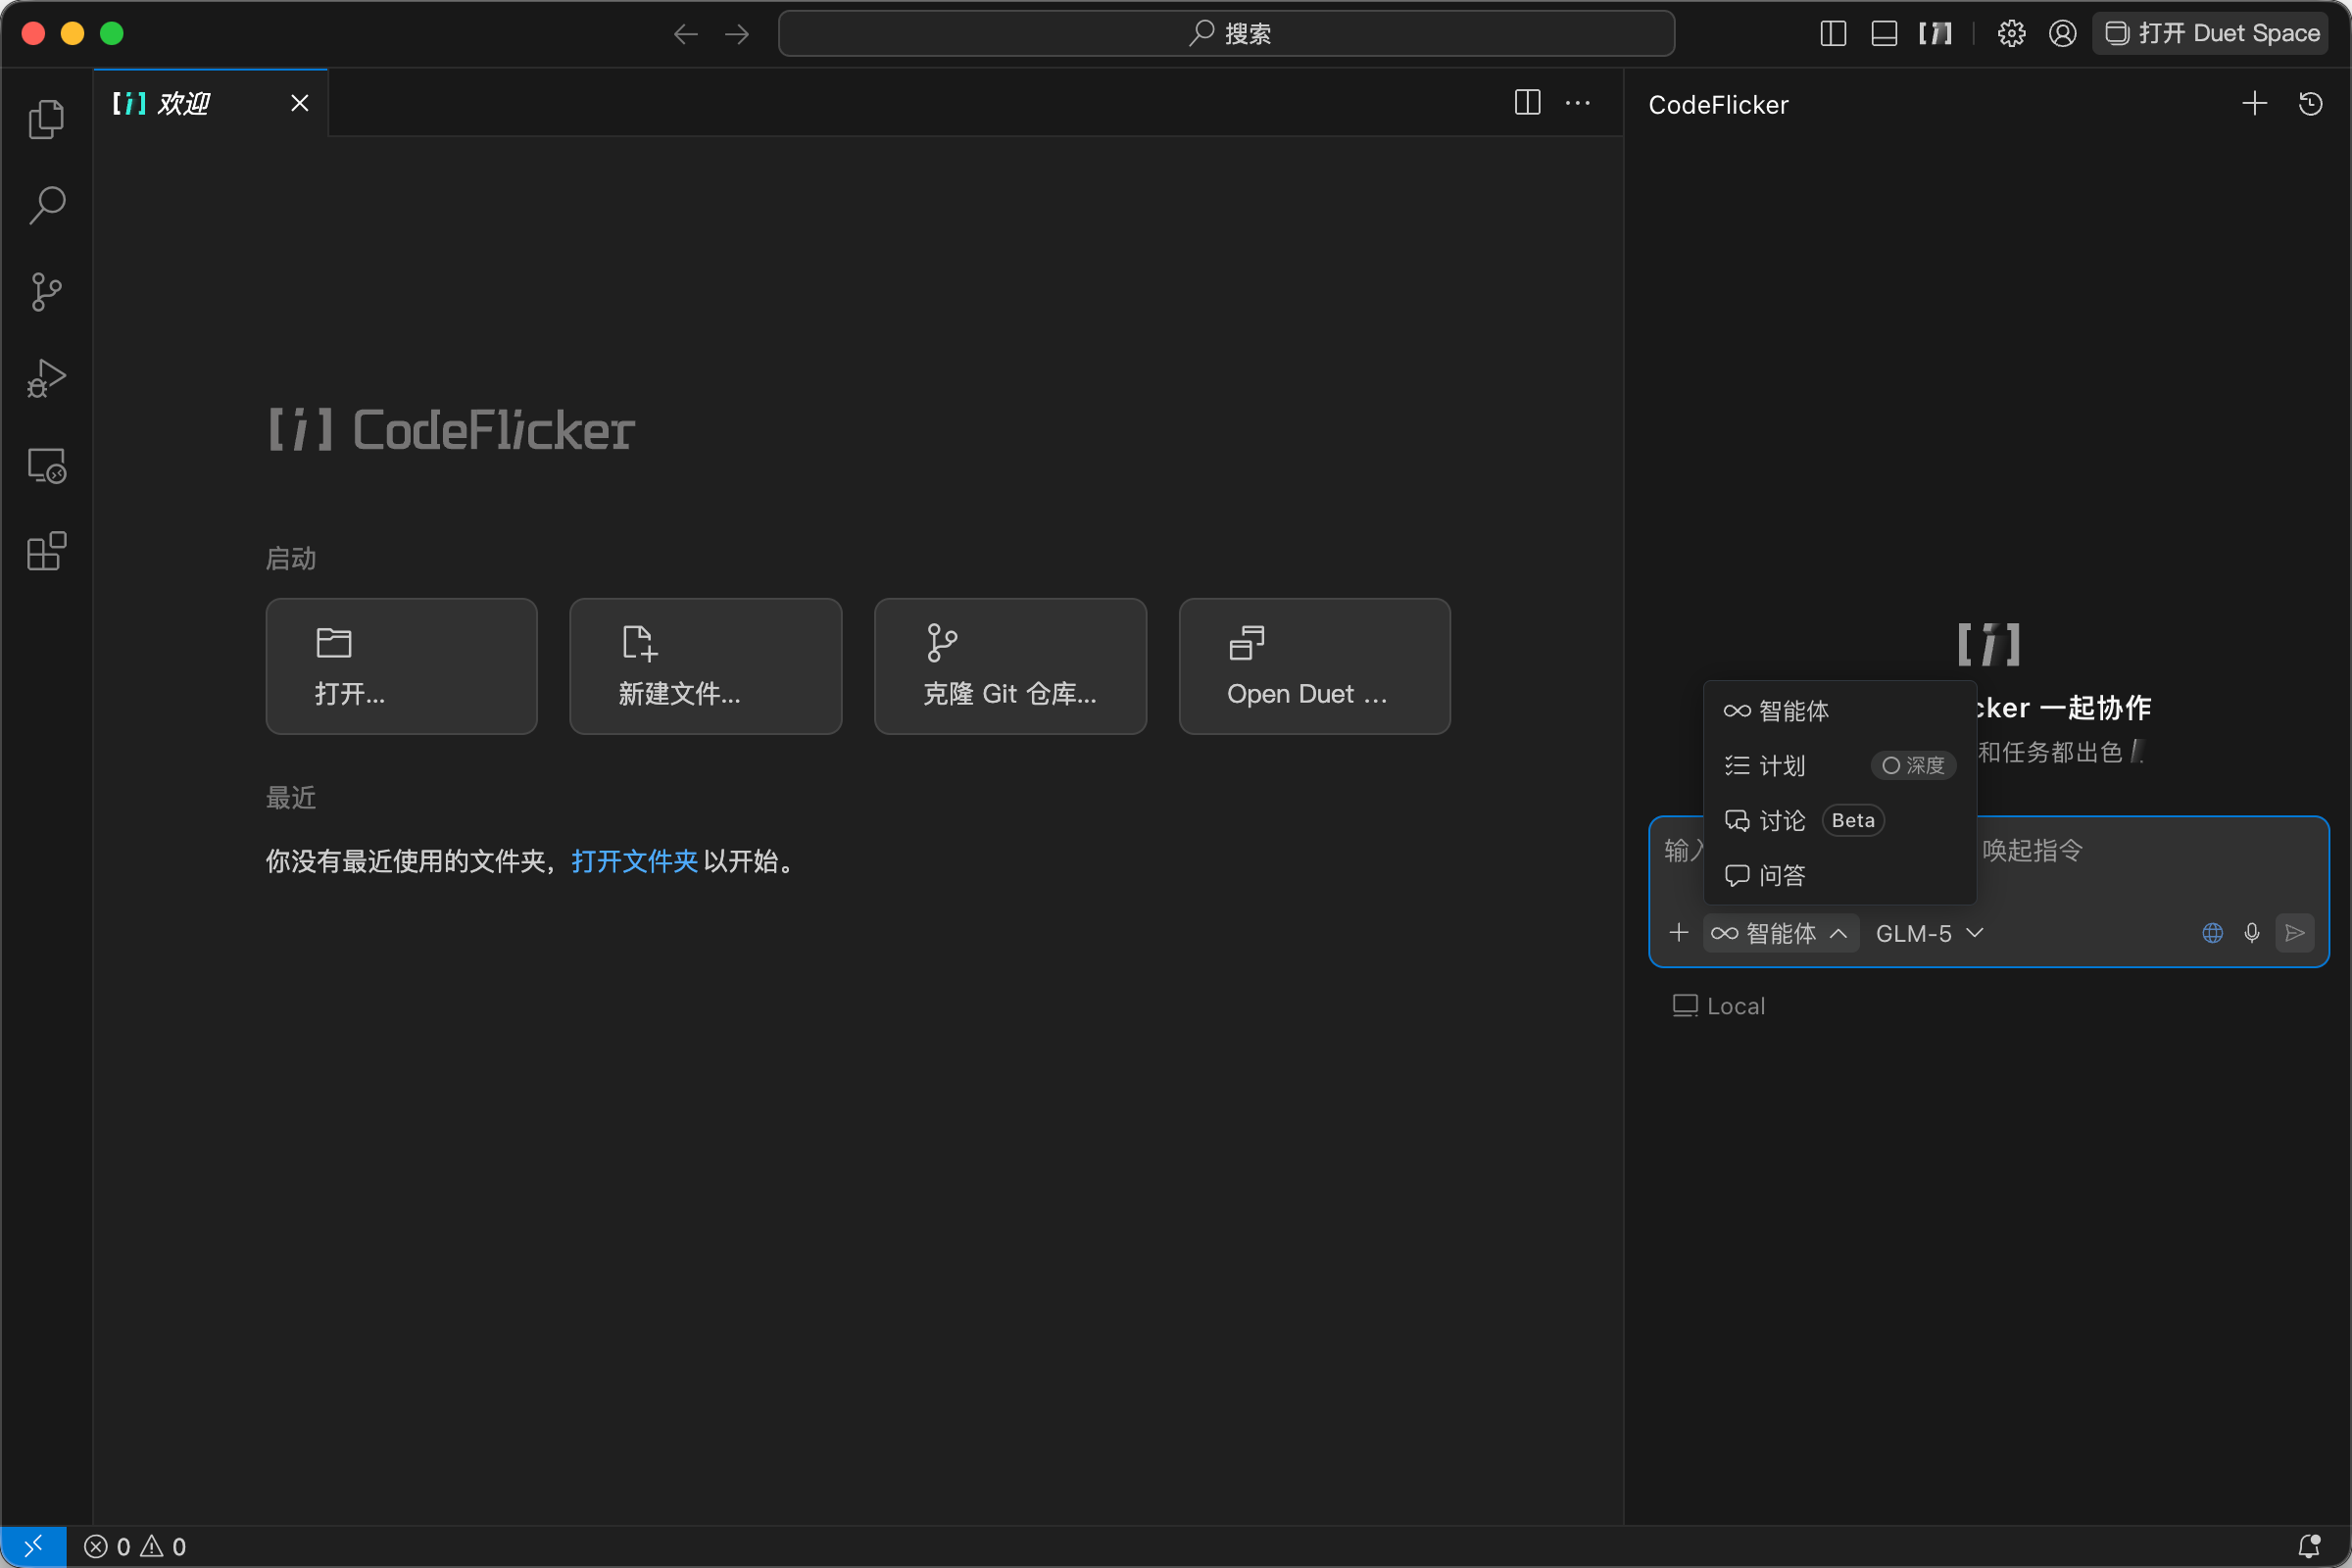
Task: Choose 讨论 Beta mode option
Action: (1780, 821)
